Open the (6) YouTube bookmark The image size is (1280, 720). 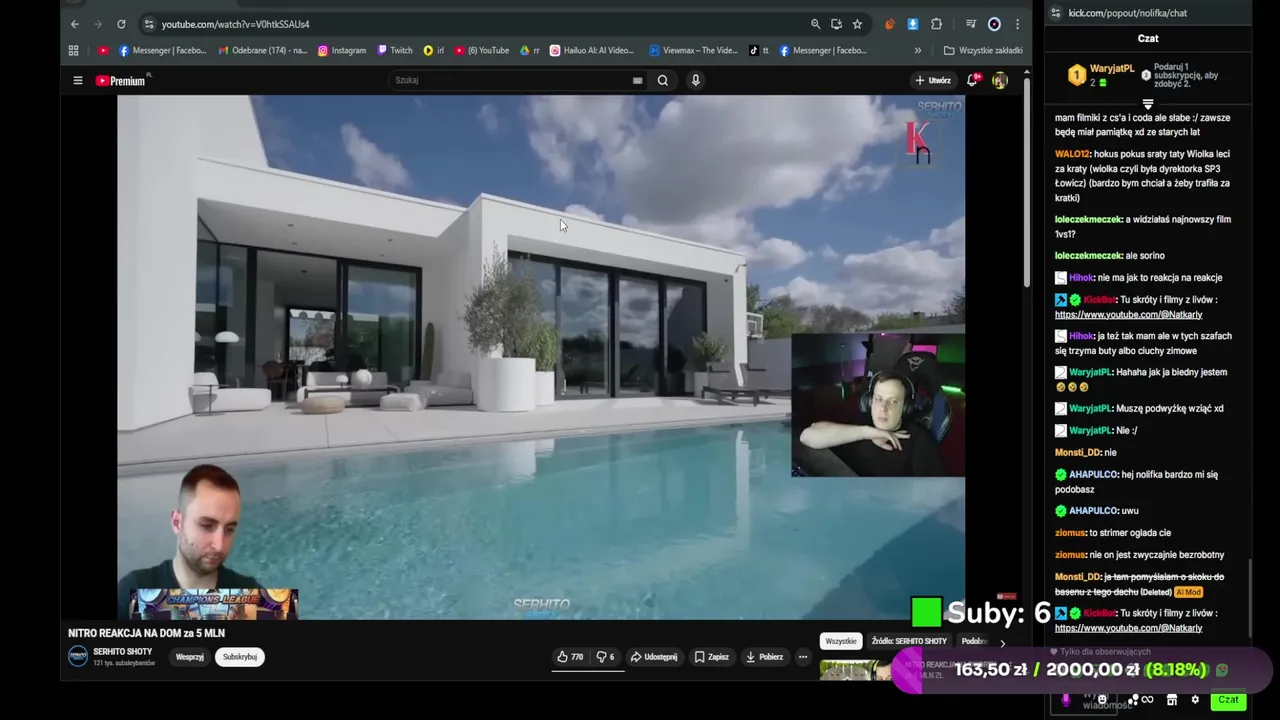click(481, 50)
